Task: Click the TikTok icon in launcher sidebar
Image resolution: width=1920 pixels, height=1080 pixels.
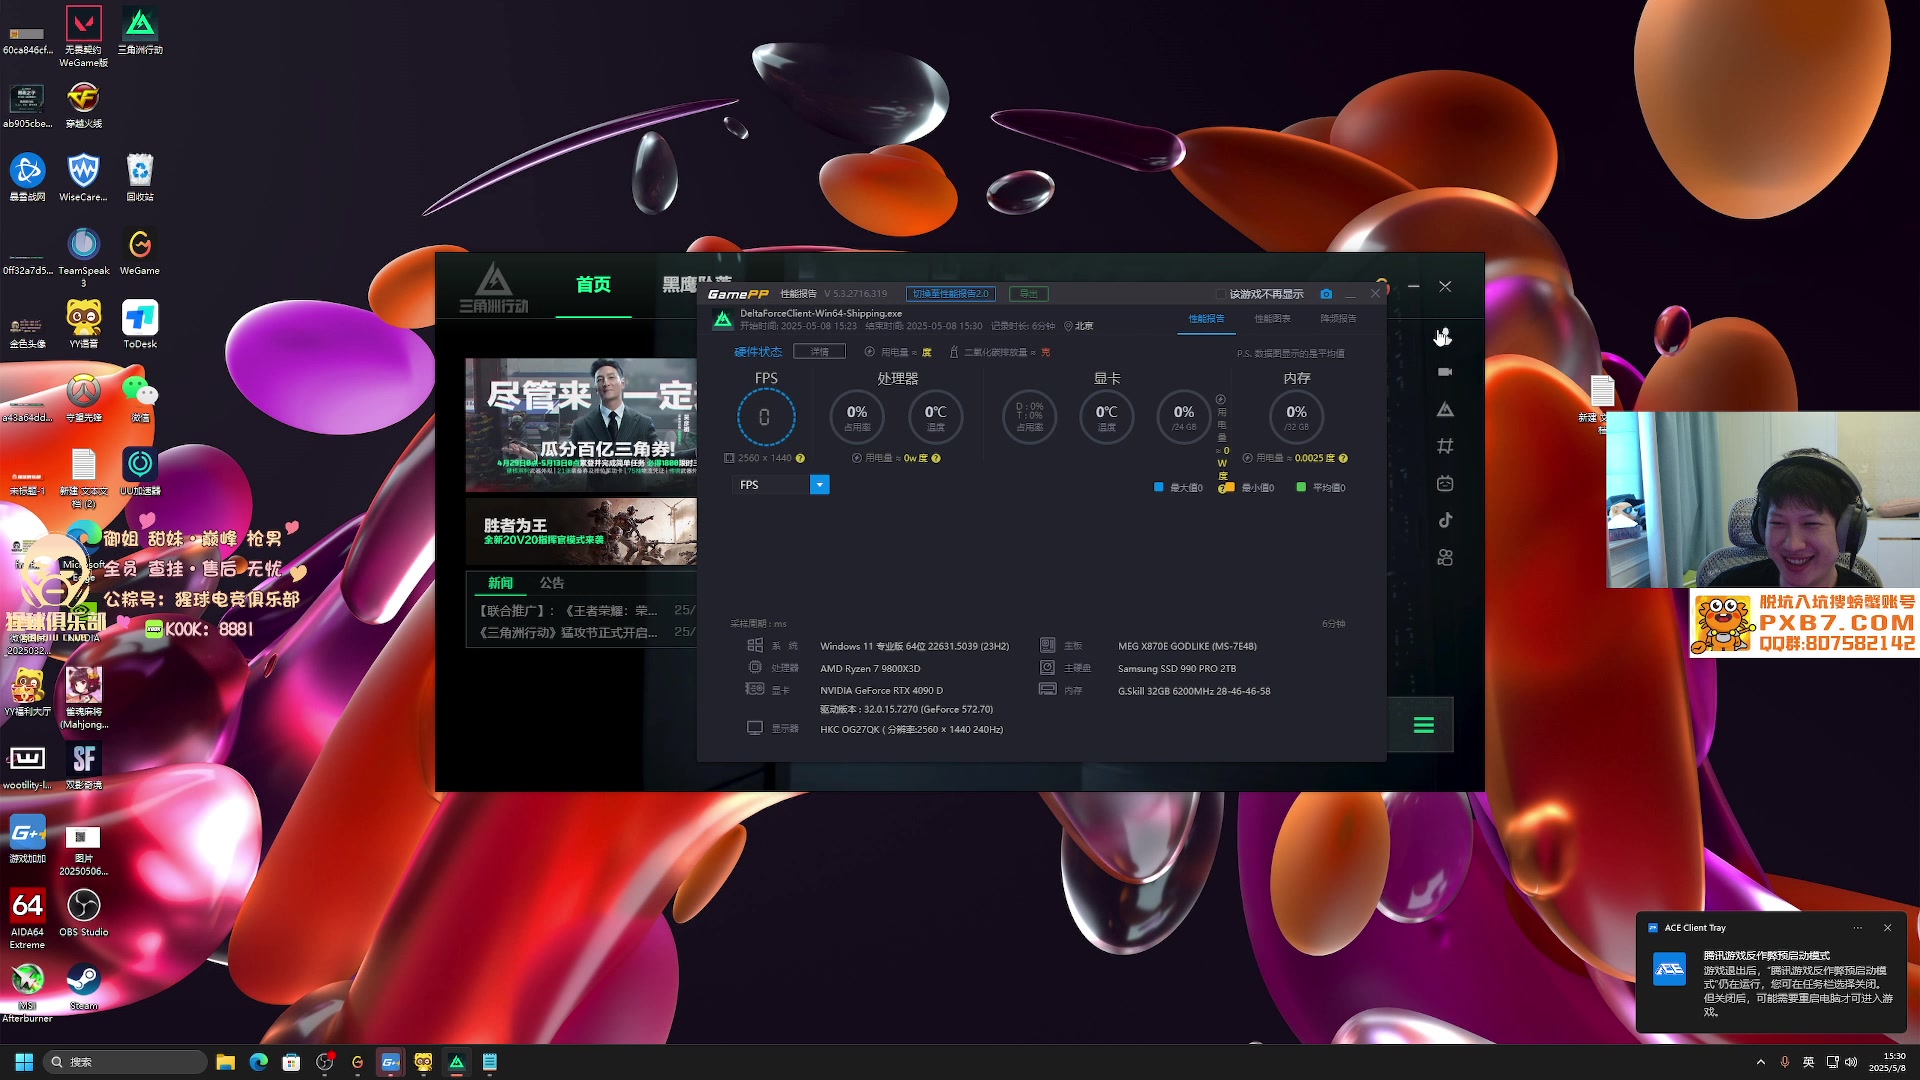Action: click(x=1445, y=520)
